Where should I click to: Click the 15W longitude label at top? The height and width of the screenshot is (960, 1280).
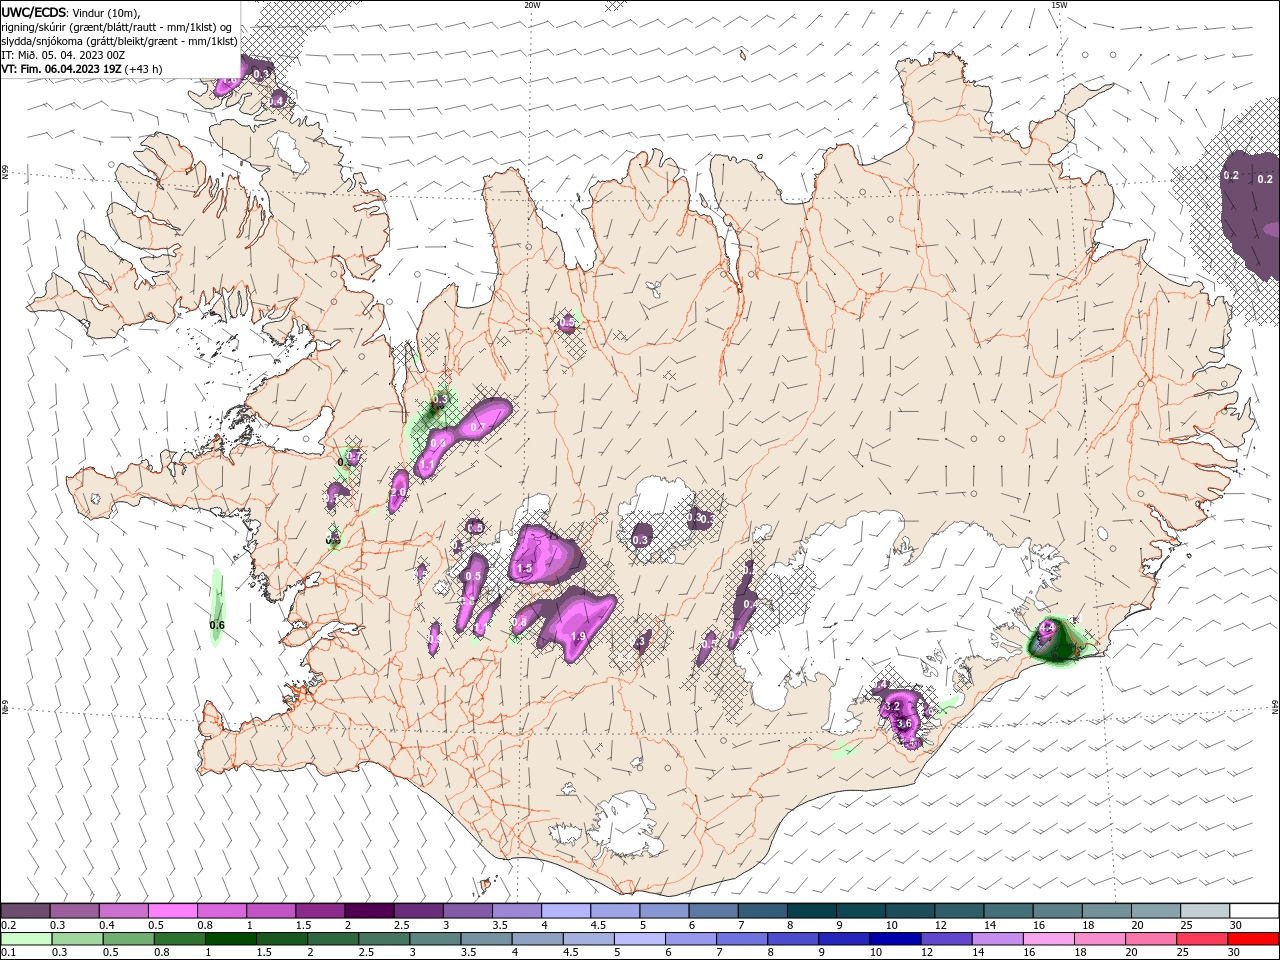[x=1059, y=5]
